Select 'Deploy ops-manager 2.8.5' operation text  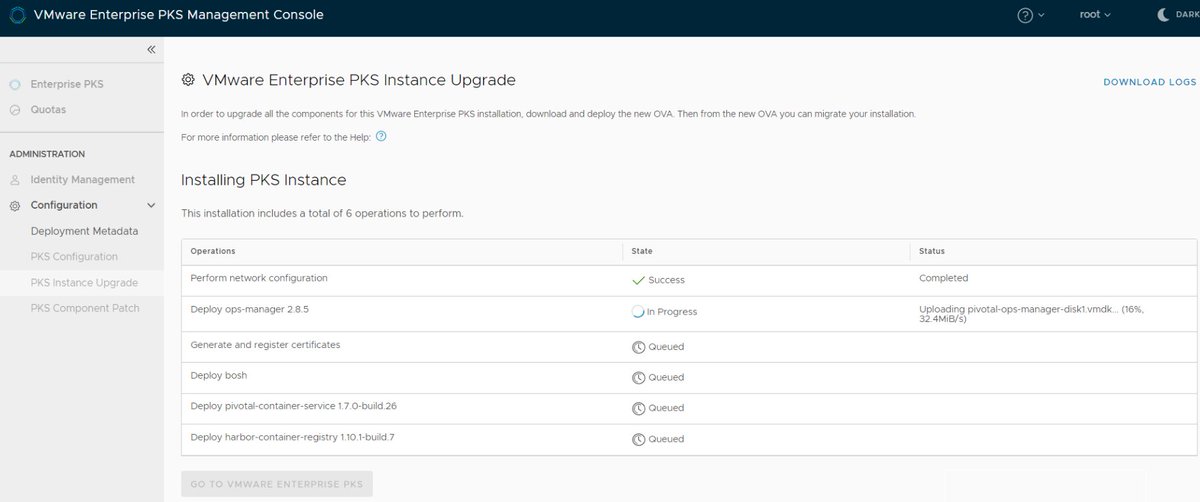click(x=249, y=310)
